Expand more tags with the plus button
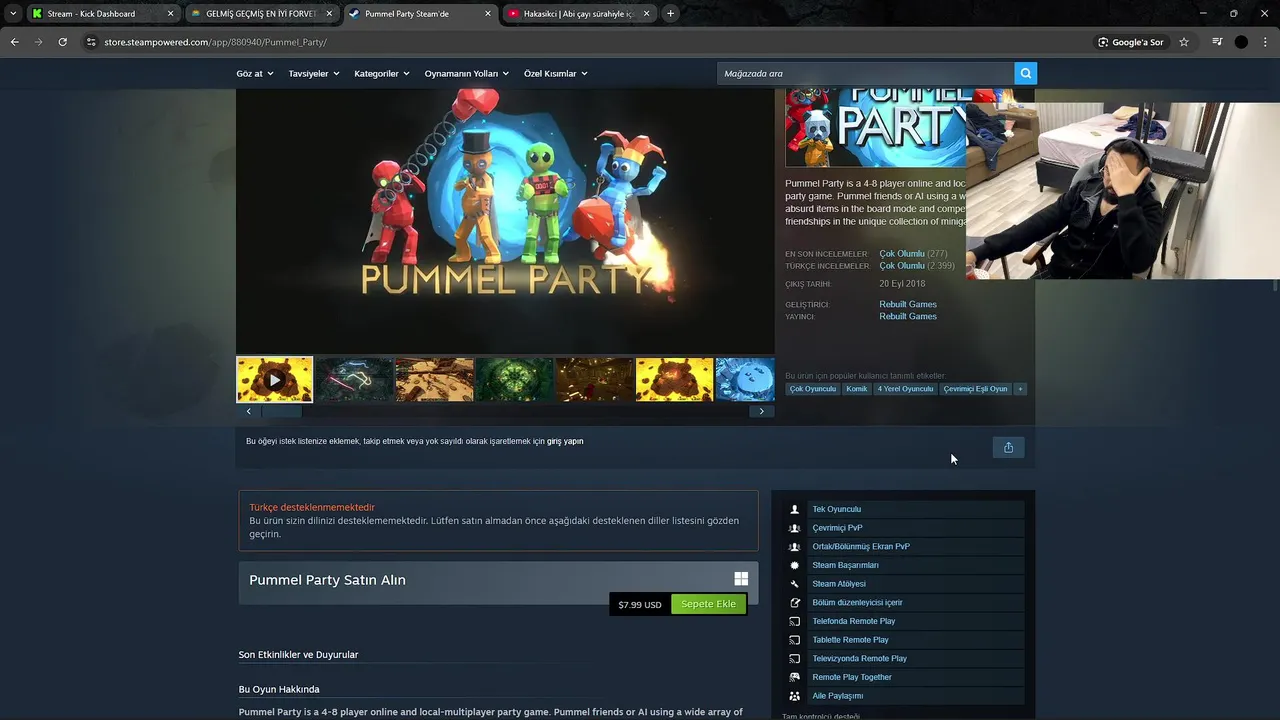Screen dimensions: 1280x720 [x=1020, y=389]
